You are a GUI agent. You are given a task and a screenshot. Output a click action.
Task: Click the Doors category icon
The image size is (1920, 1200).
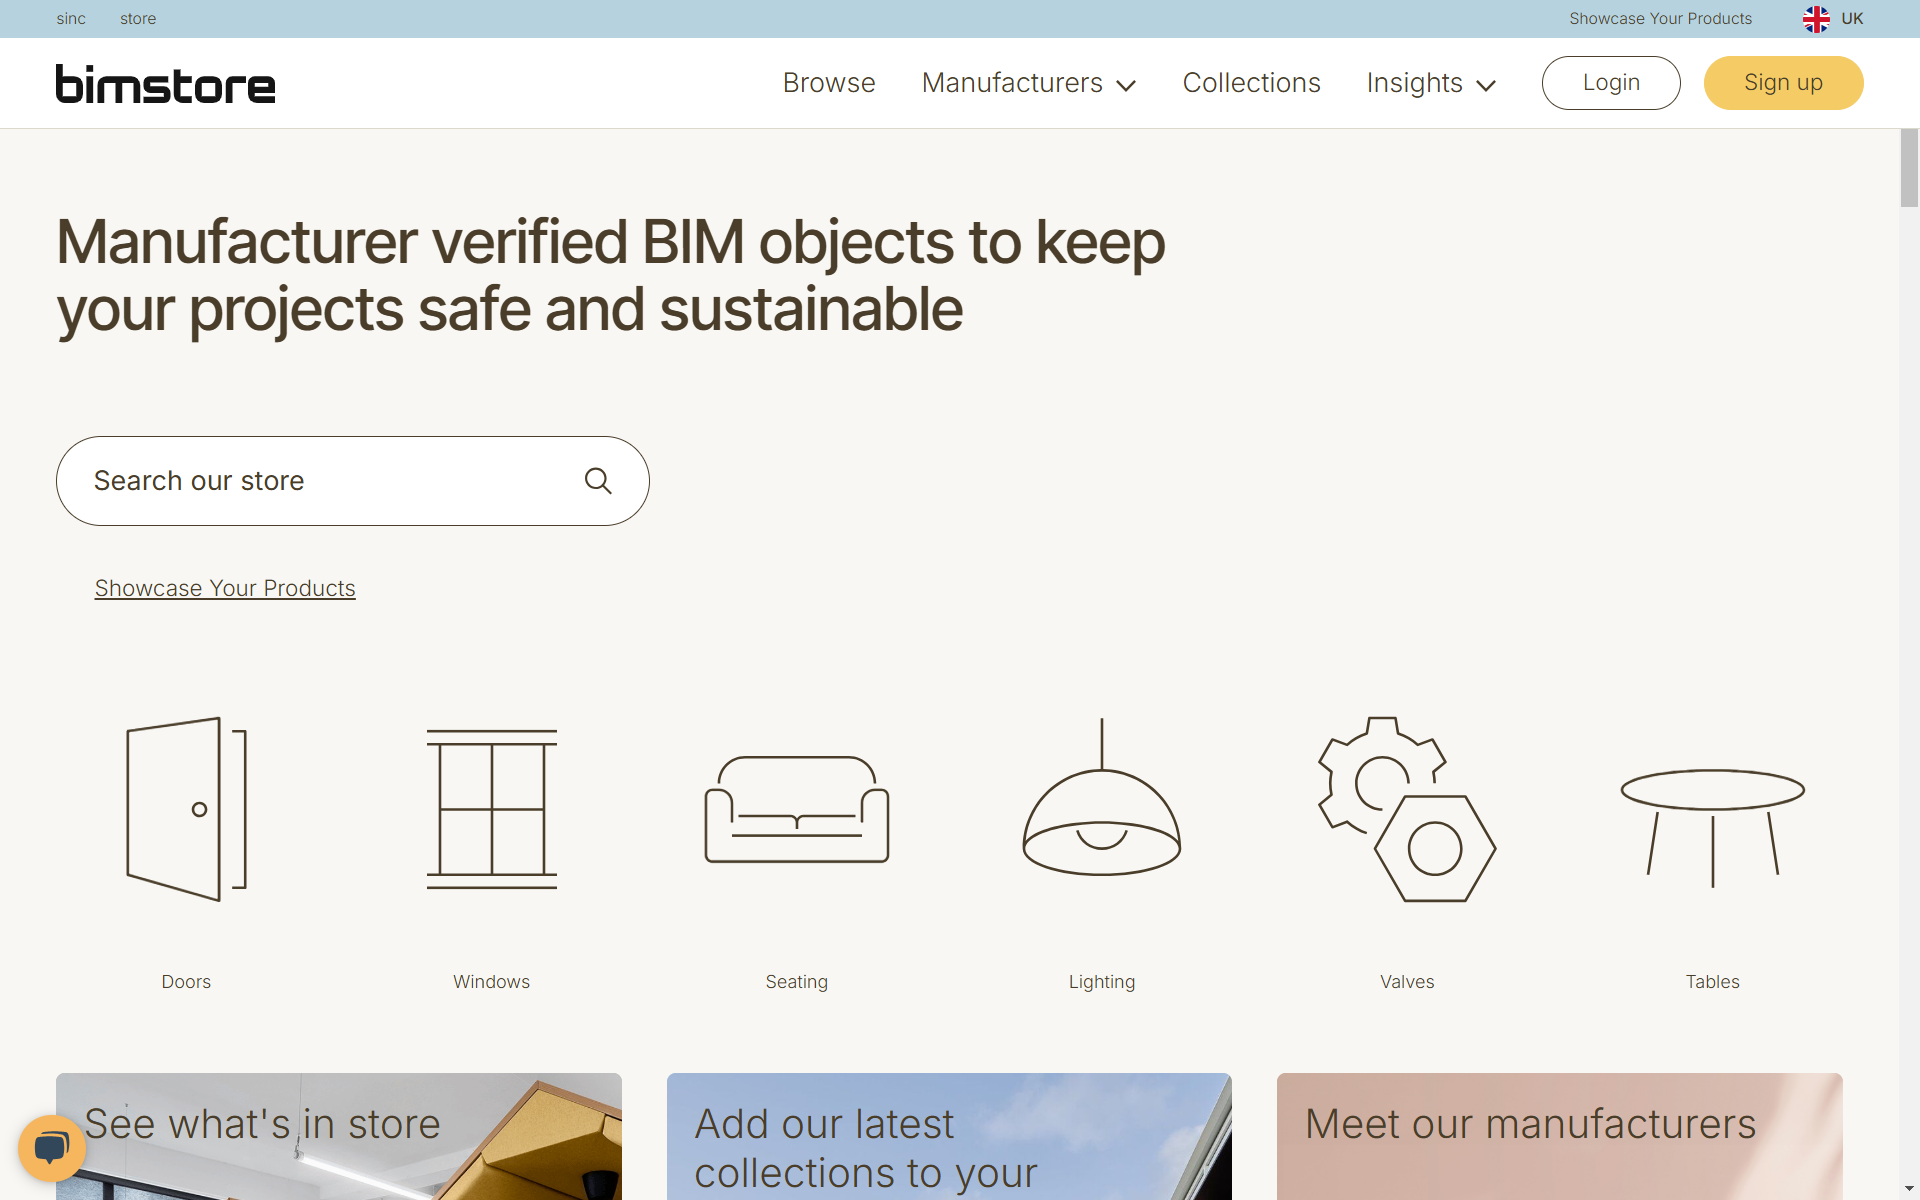click(186, 809)
